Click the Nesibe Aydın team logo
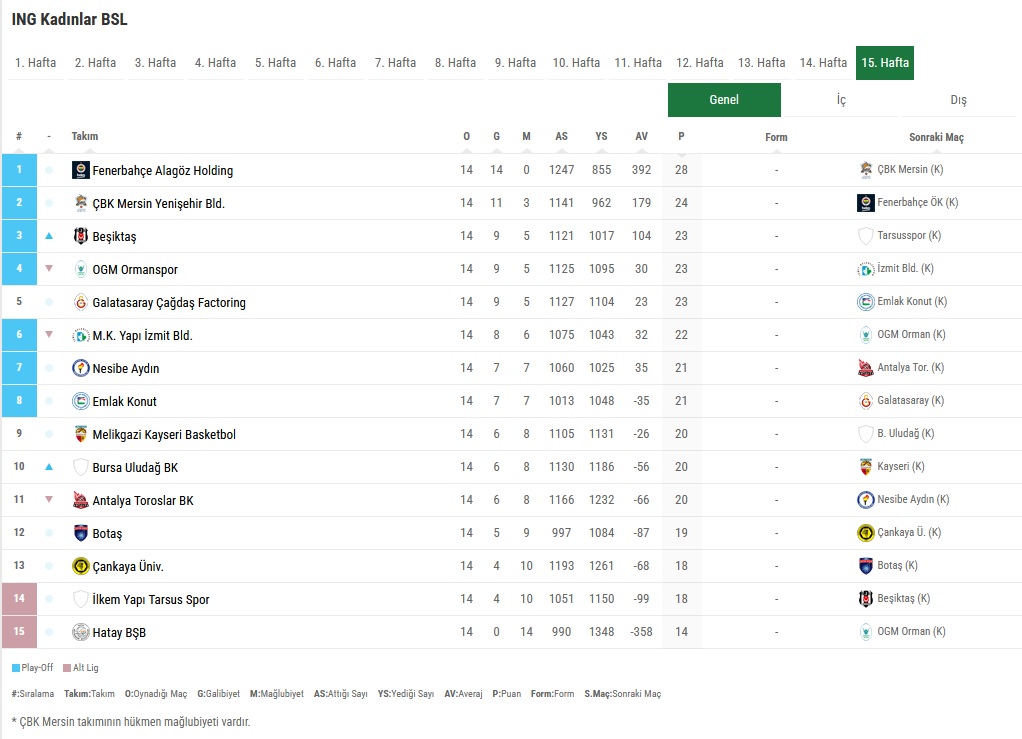 coord(81,368)
